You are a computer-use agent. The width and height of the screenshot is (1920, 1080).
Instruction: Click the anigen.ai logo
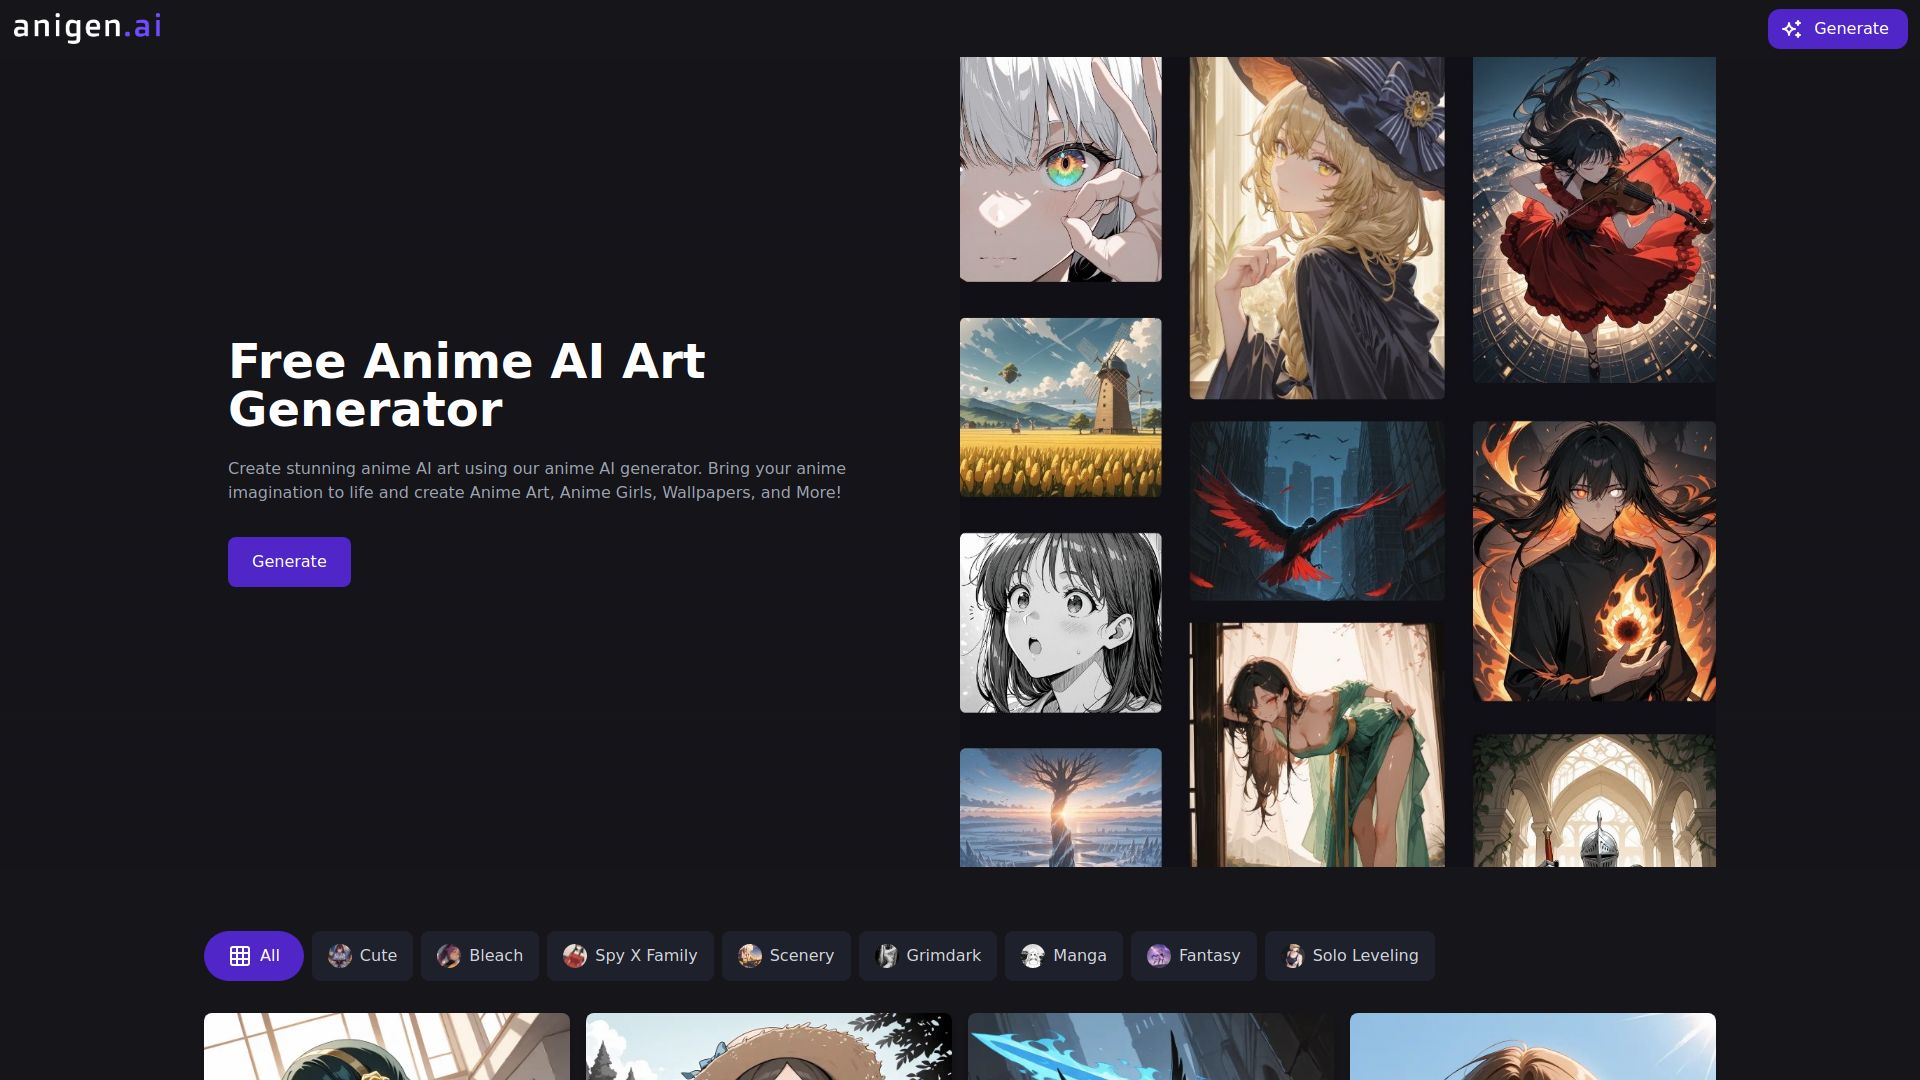tap(86, 27)
